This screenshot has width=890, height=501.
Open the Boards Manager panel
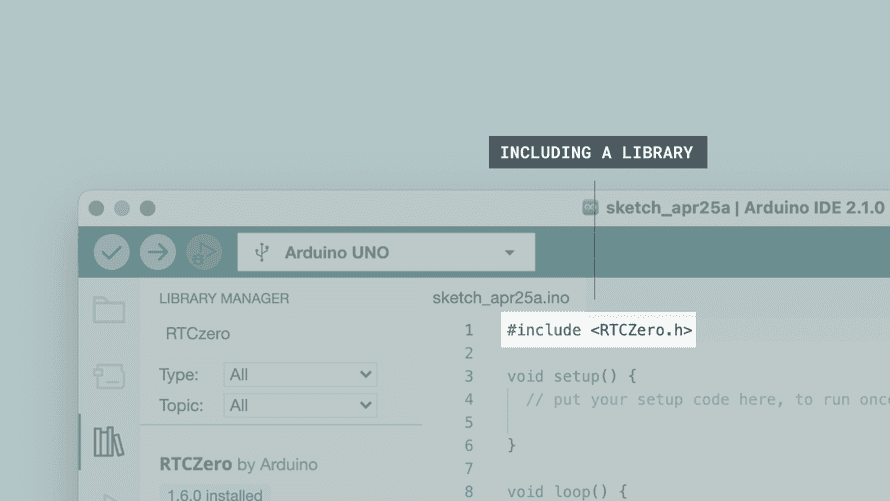109,376
